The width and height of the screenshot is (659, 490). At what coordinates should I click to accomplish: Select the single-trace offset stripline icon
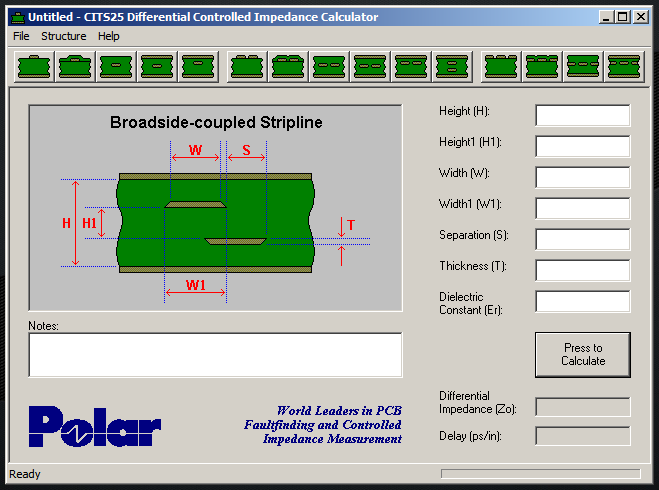[x=198, y=66]
